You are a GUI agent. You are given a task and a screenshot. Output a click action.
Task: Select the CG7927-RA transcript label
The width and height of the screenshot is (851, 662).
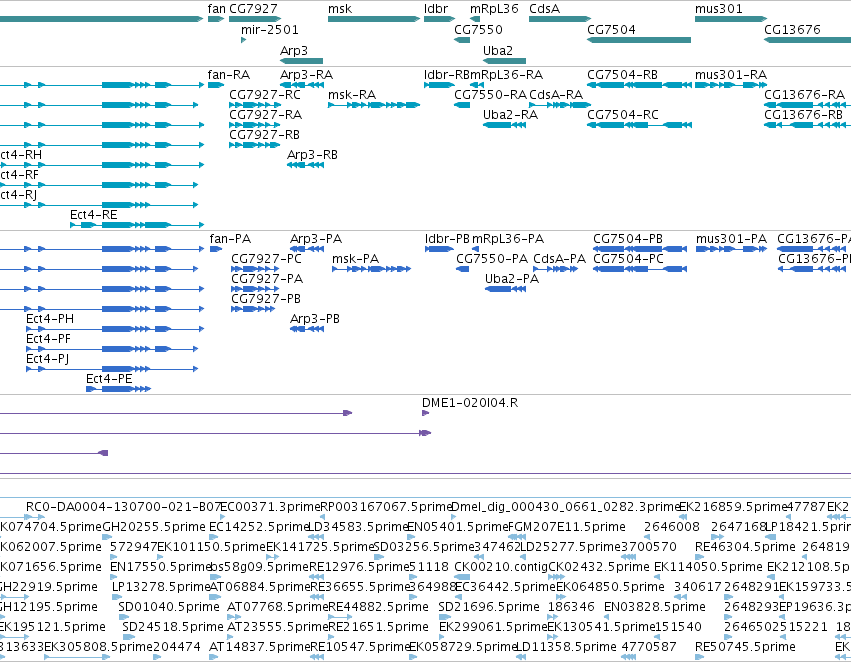(265, 115)
